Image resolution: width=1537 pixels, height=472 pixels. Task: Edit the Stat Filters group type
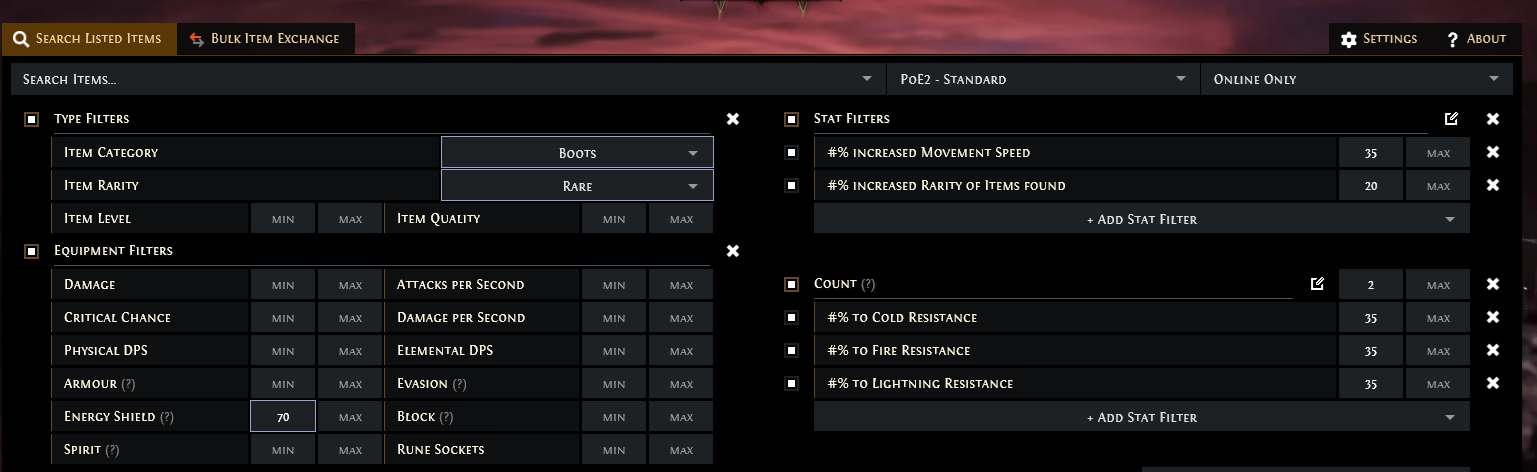point(1451,119)
